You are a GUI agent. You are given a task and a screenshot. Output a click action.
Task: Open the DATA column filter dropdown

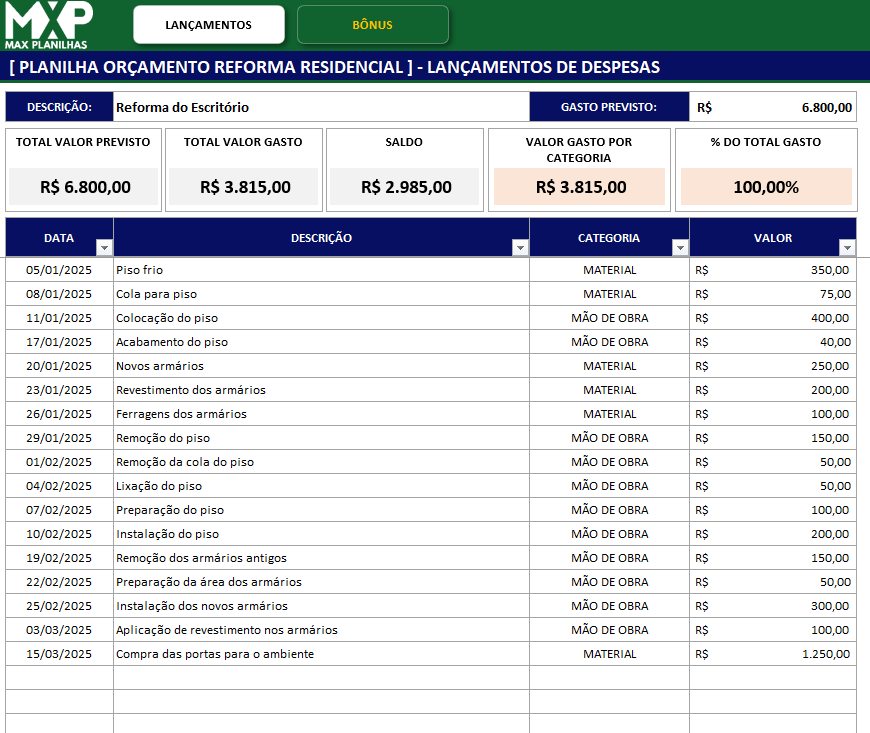point(104,246)
